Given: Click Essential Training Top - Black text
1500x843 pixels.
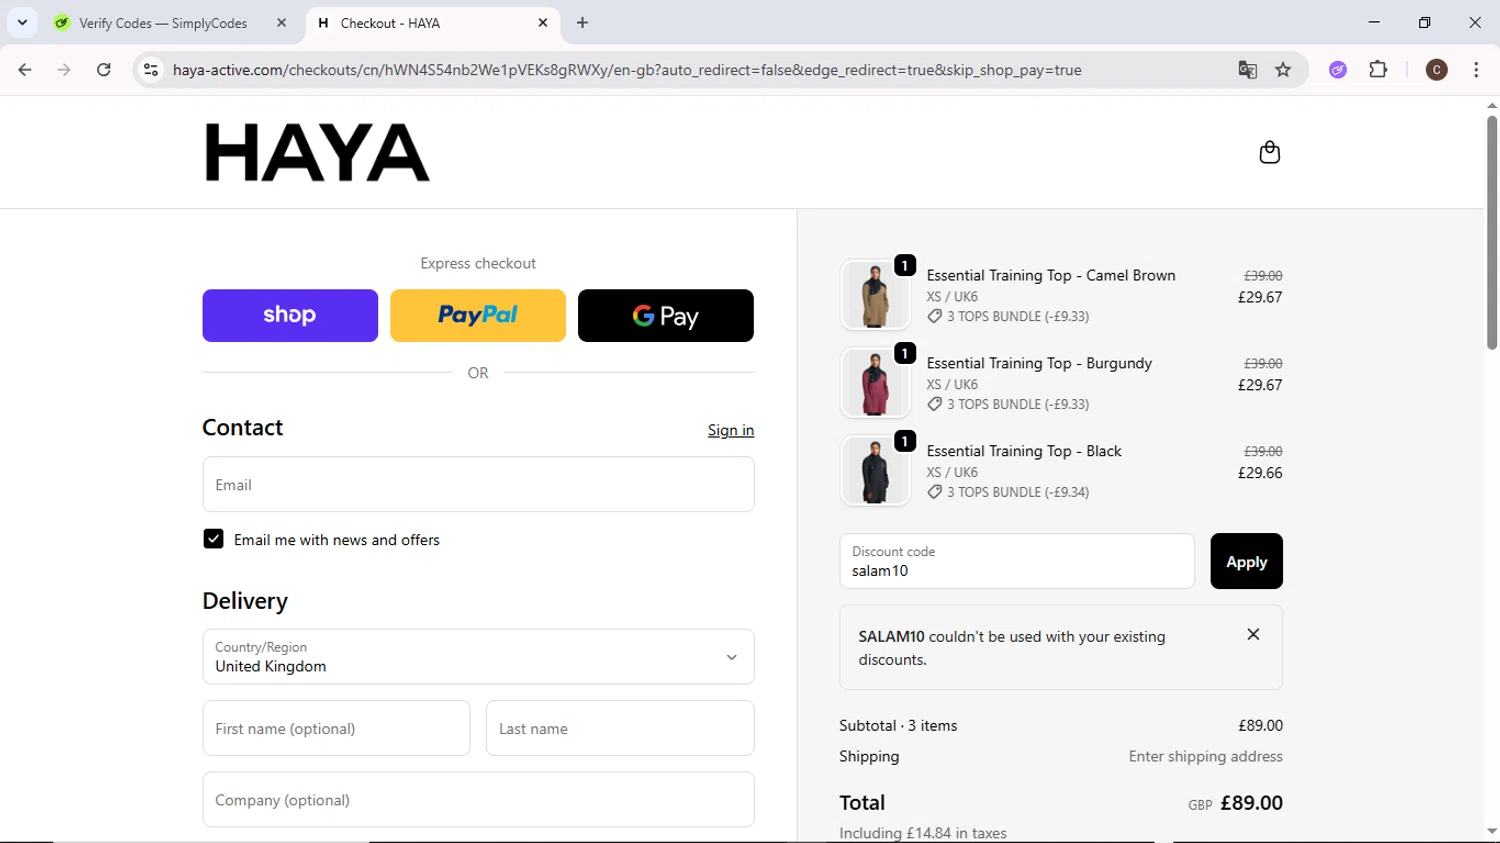Looking at the screenshot, I should tap(1024, 451).
